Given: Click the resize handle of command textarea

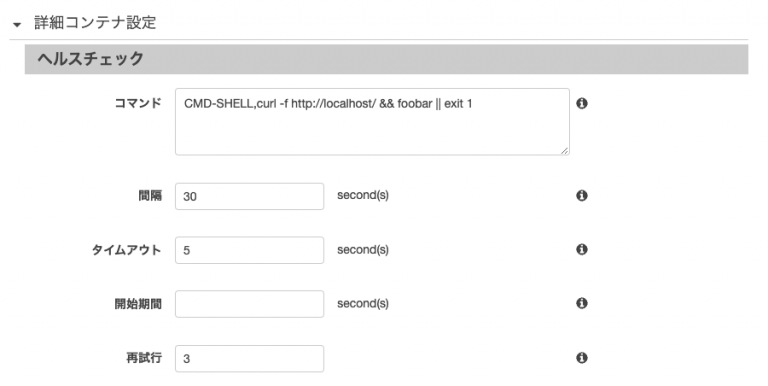Looking at the screenshot, I should (564, 150).
